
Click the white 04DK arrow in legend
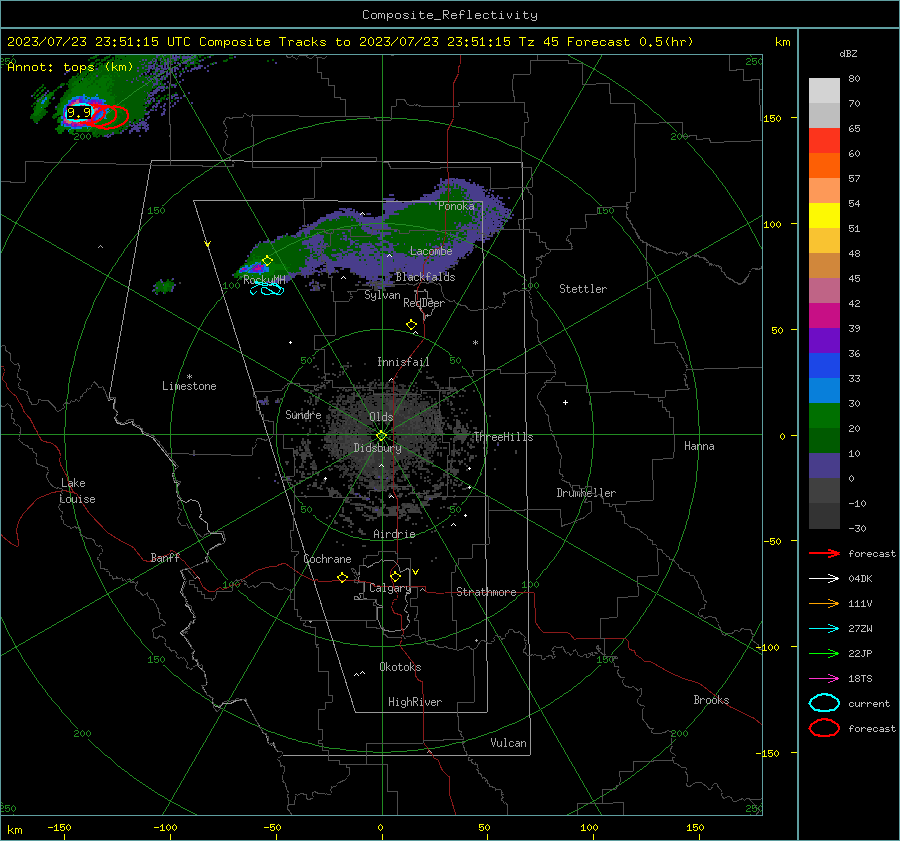click(824, 578)
